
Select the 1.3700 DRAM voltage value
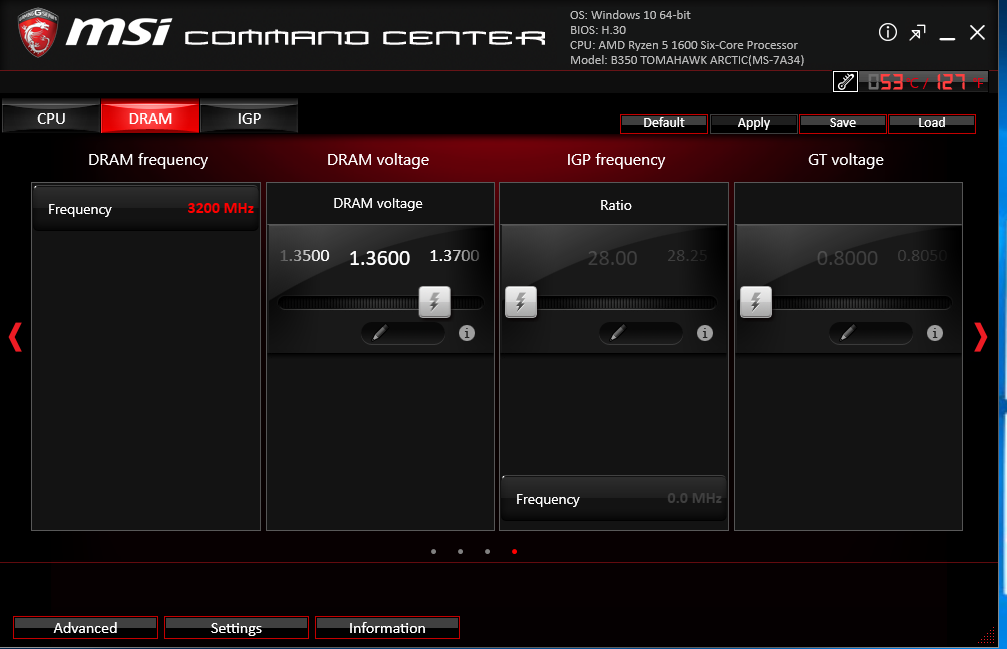pos(454,255)
